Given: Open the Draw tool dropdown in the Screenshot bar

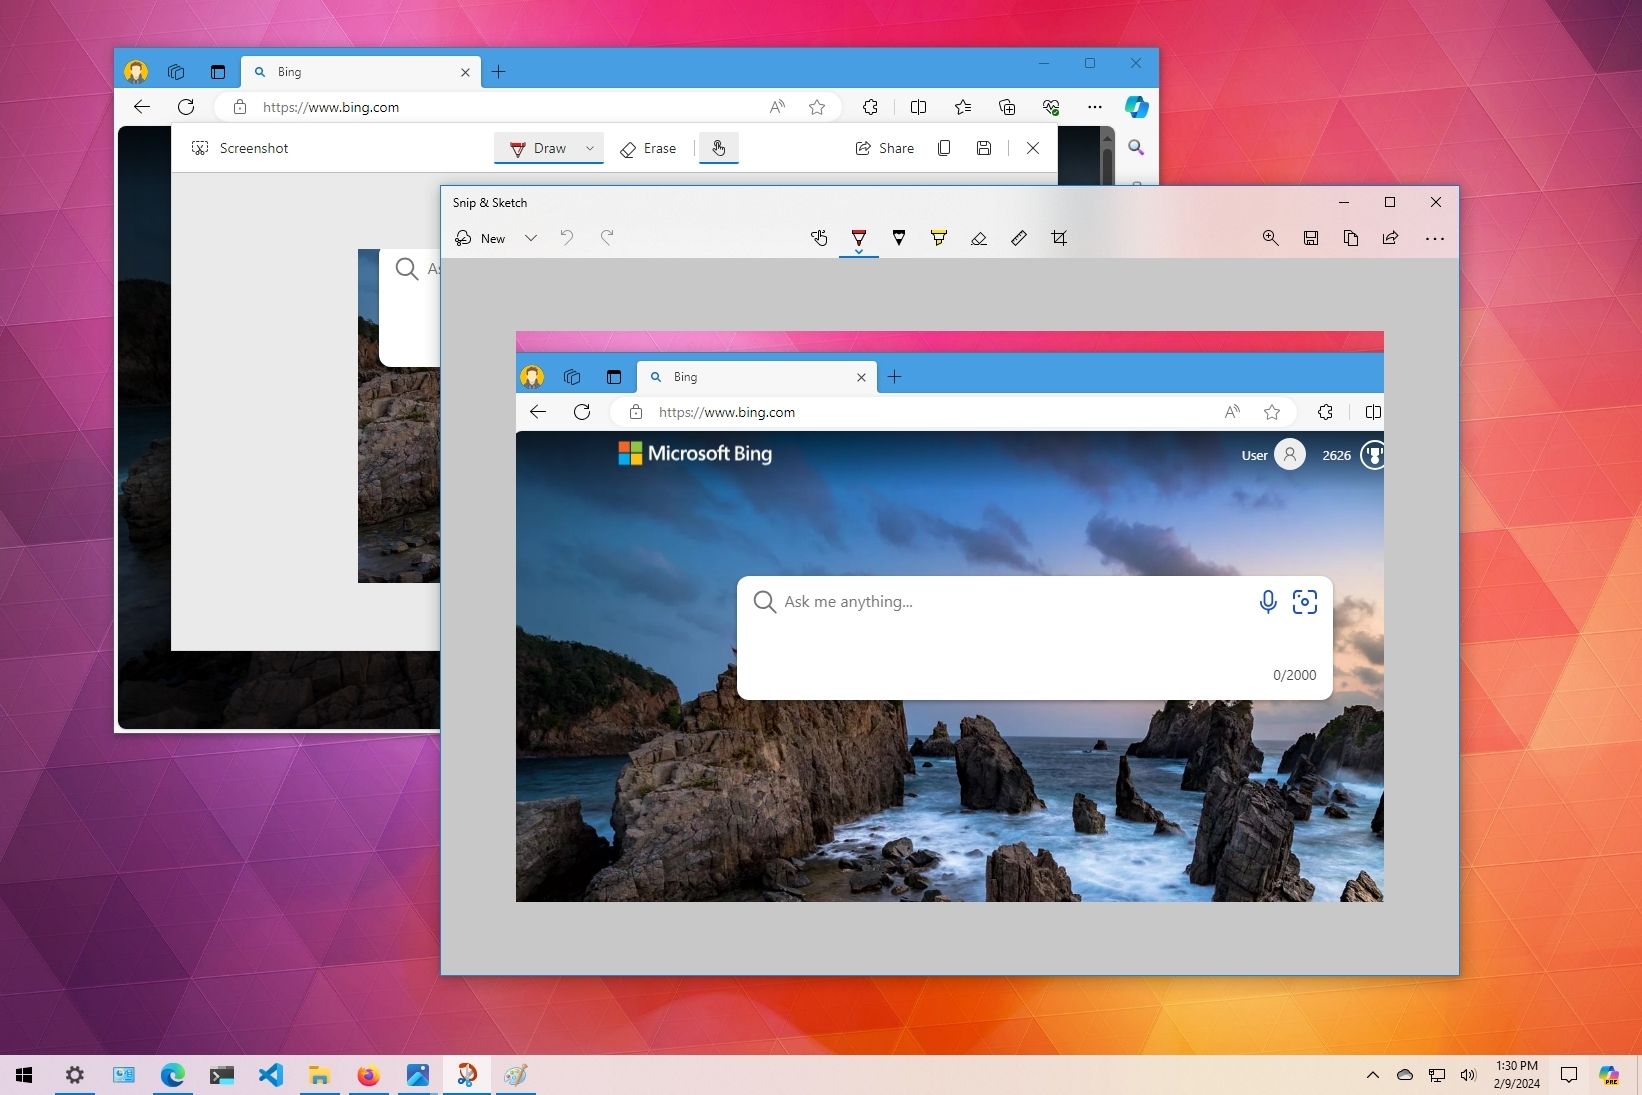Looking at the screenshot, I should pyautogui.click(x=590, y=148).
